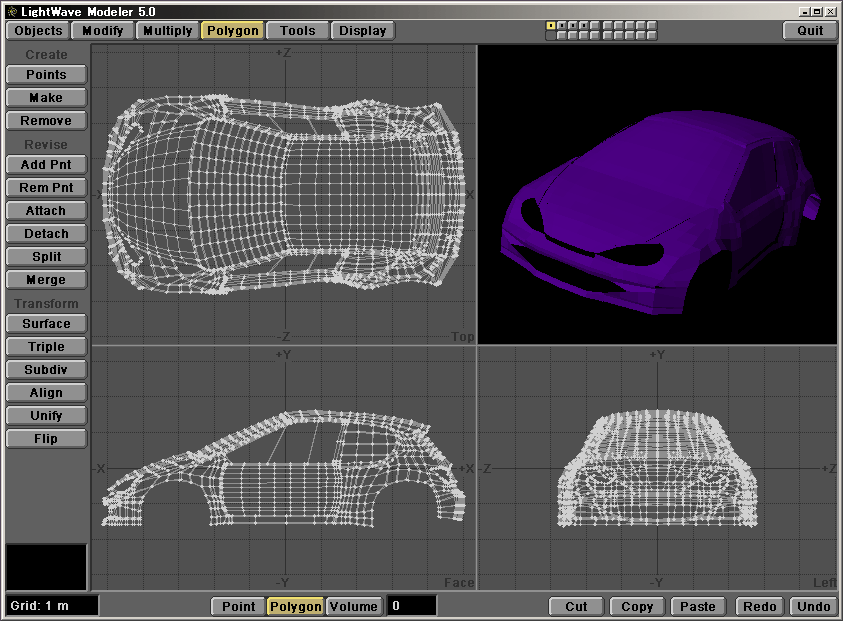Viewport: 843px width, 621px height.
Task: Click the Merge polygons button
Action: pyautogui.click(x=46, y=280)
